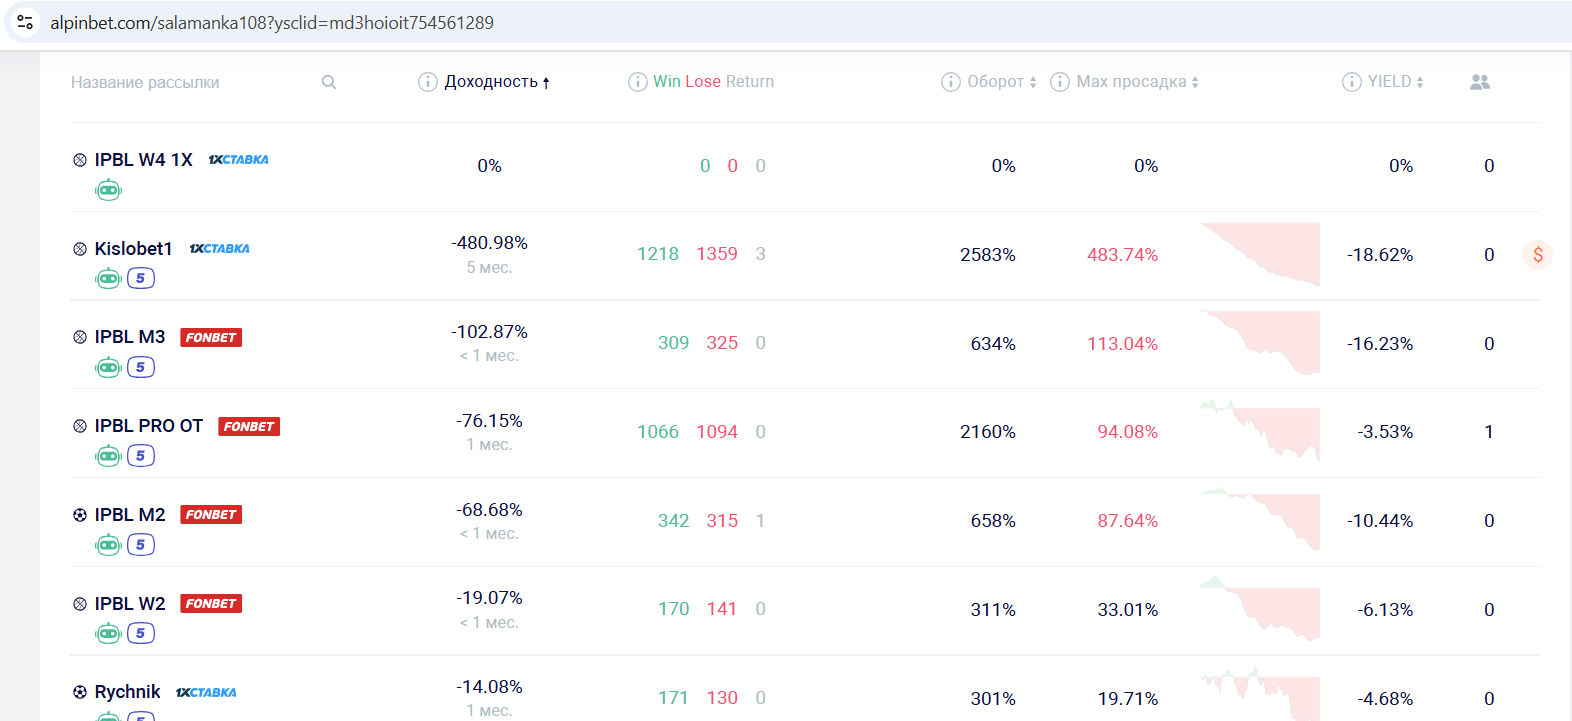Type in Название рассылки search field
The width and height of the screenshot is (1572, 721).
(x=190, y=82)
